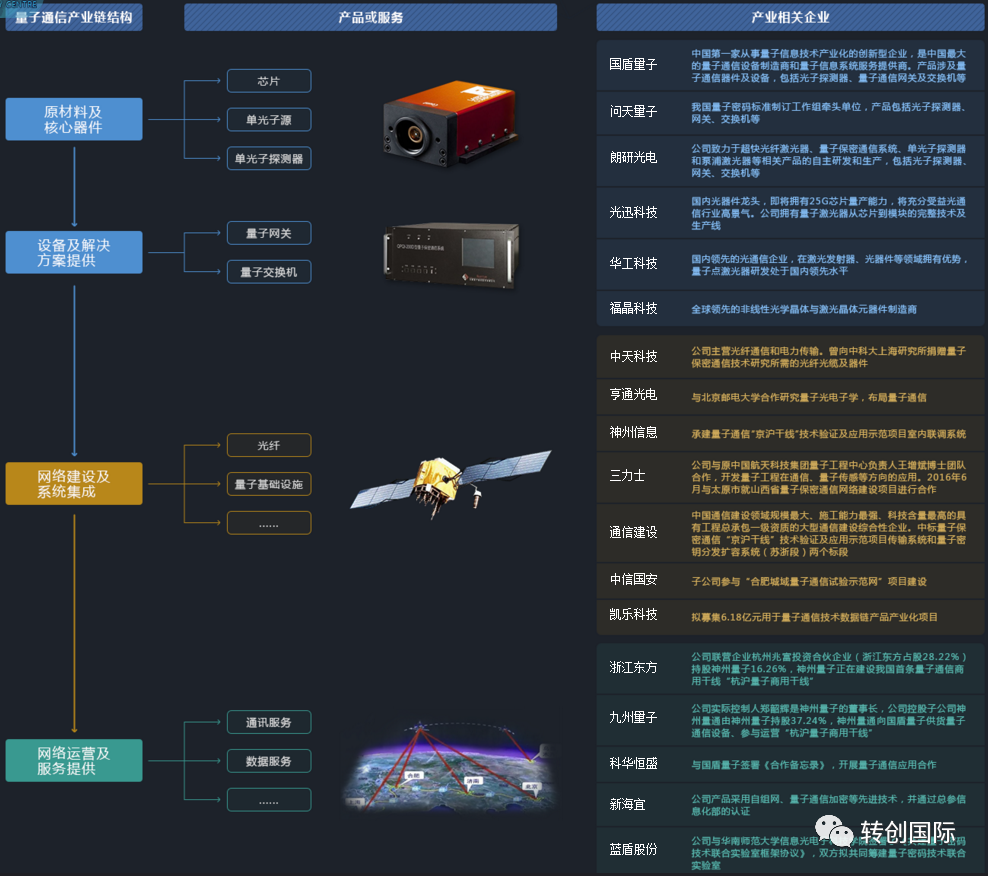Click company name 中信国安
Viewport: 988px width, 876px height.
[x=633, y=580]
